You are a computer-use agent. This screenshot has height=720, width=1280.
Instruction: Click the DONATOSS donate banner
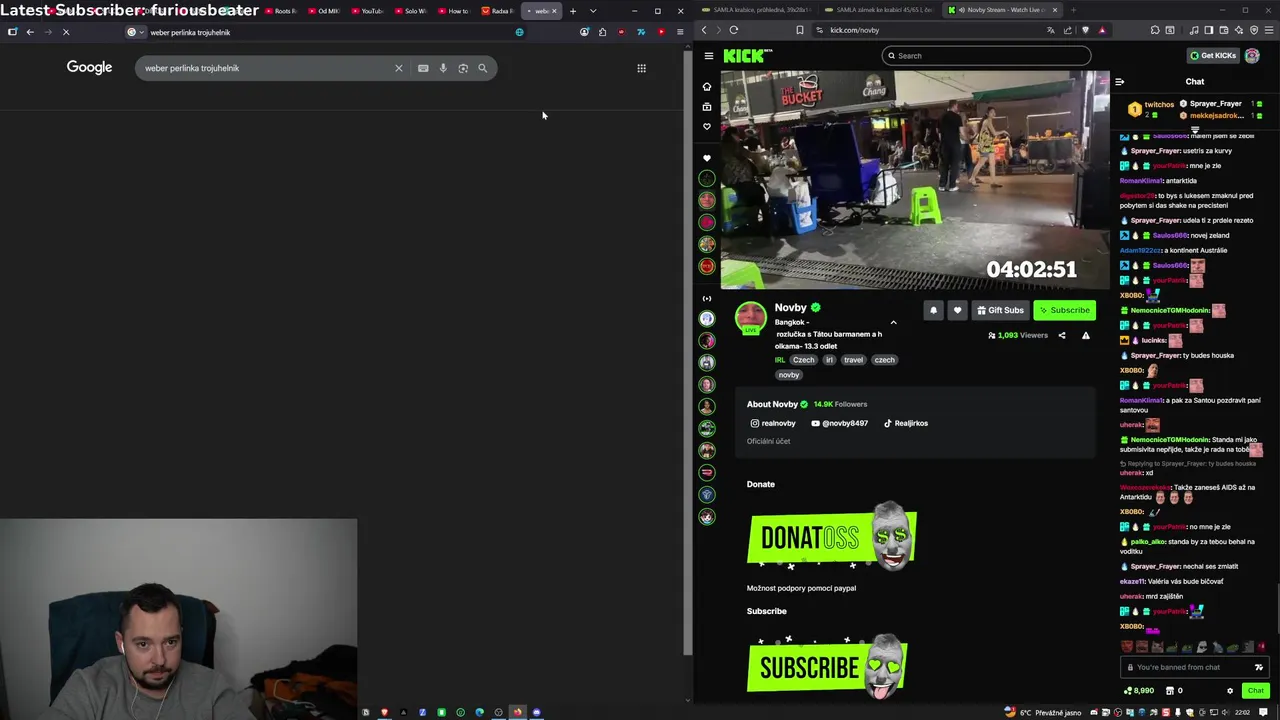pos(832,537)
